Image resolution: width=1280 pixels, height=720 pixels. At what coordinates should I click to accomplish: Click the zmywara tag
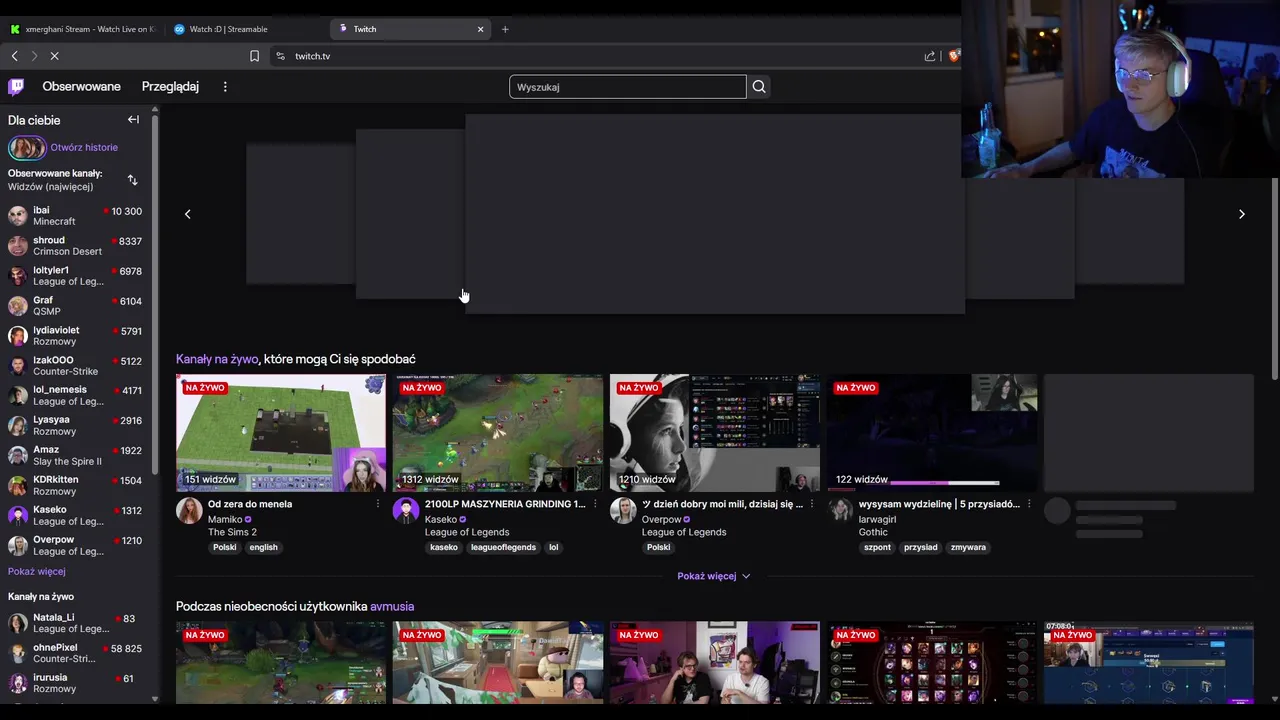pos(968,547)
